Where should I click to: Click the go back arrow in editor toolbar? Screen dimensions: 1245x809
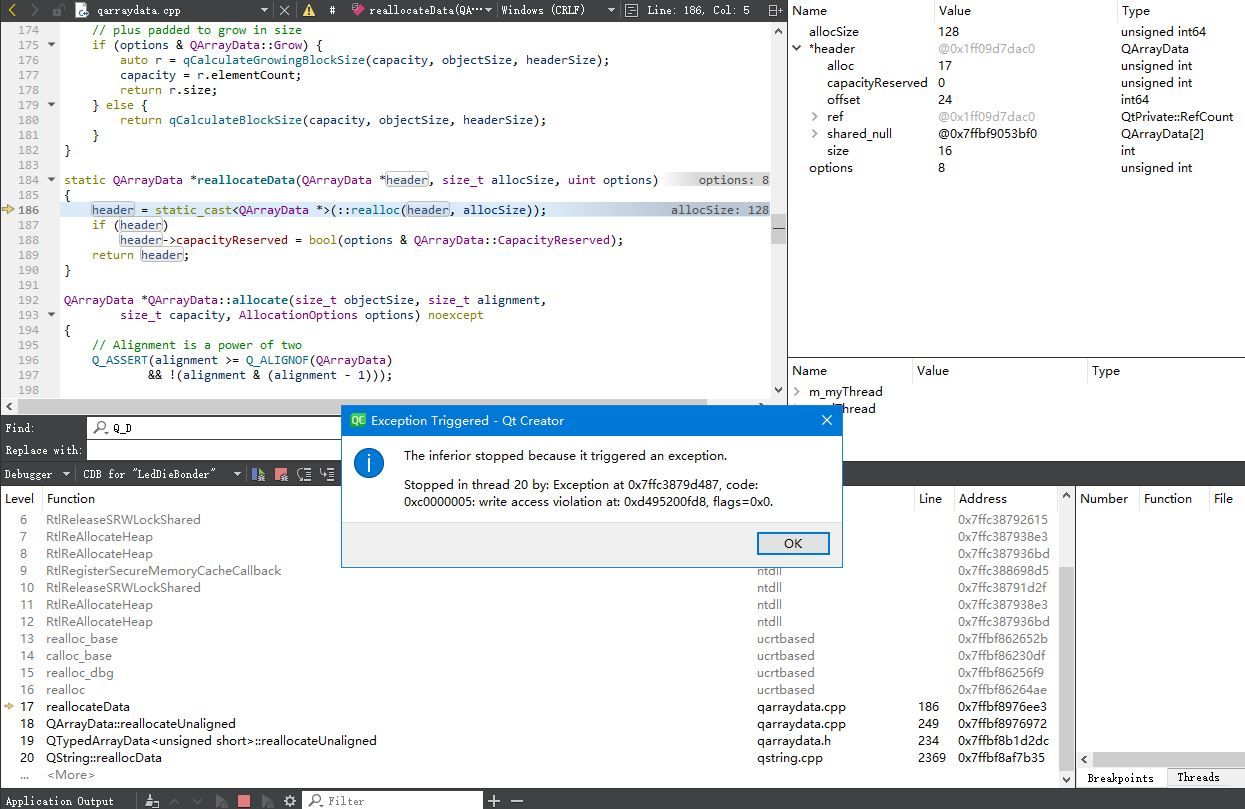coord(12,10)
